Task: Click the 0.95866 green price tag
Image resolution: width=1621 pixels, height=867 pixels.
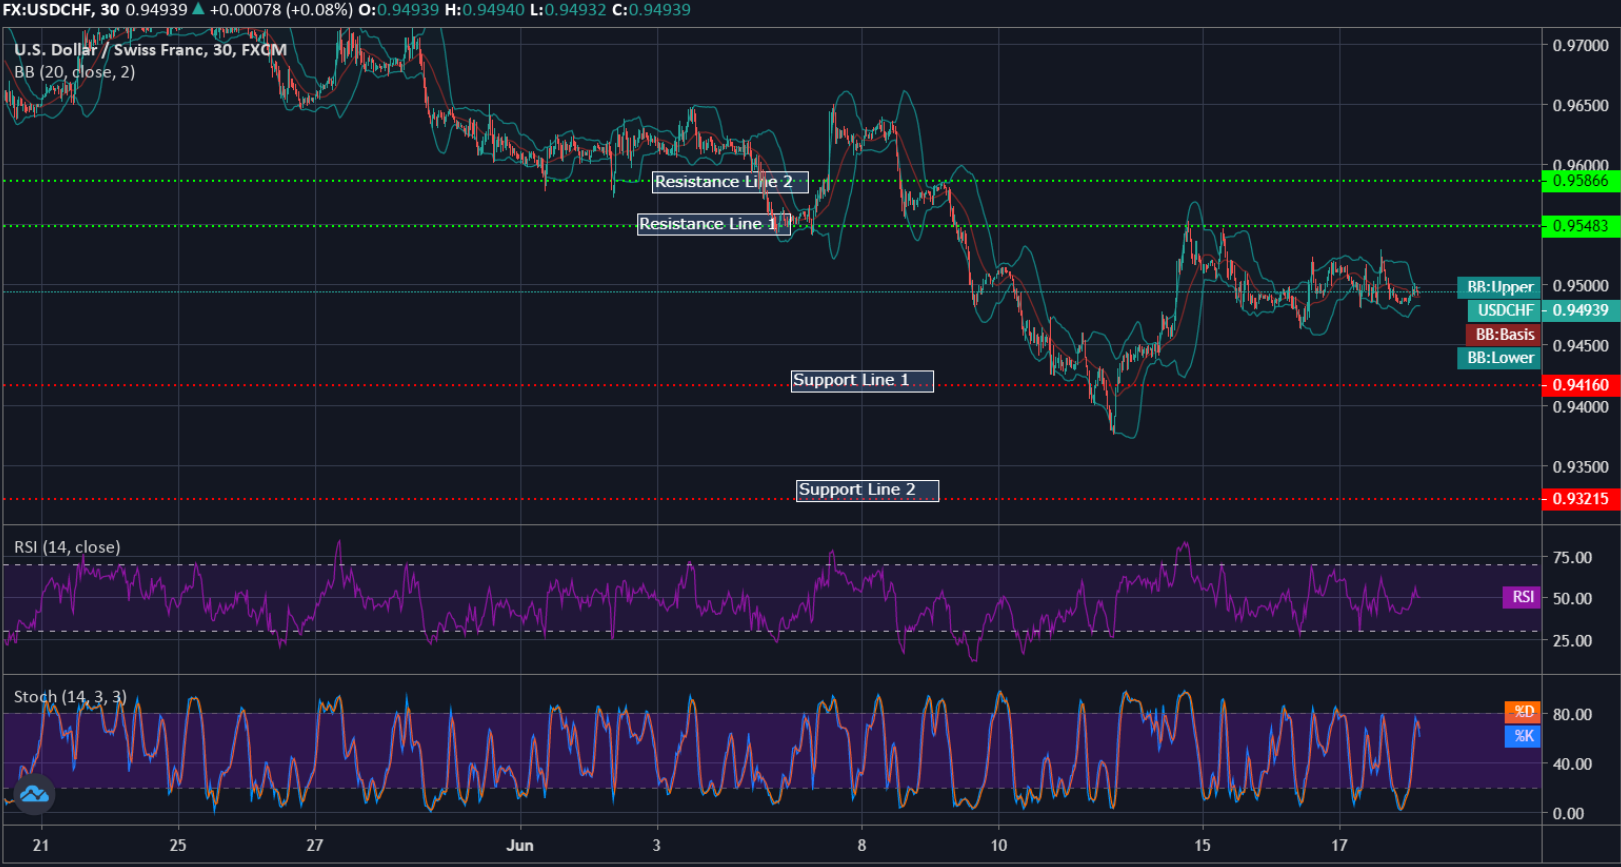Action: [x=1580, y=181]
